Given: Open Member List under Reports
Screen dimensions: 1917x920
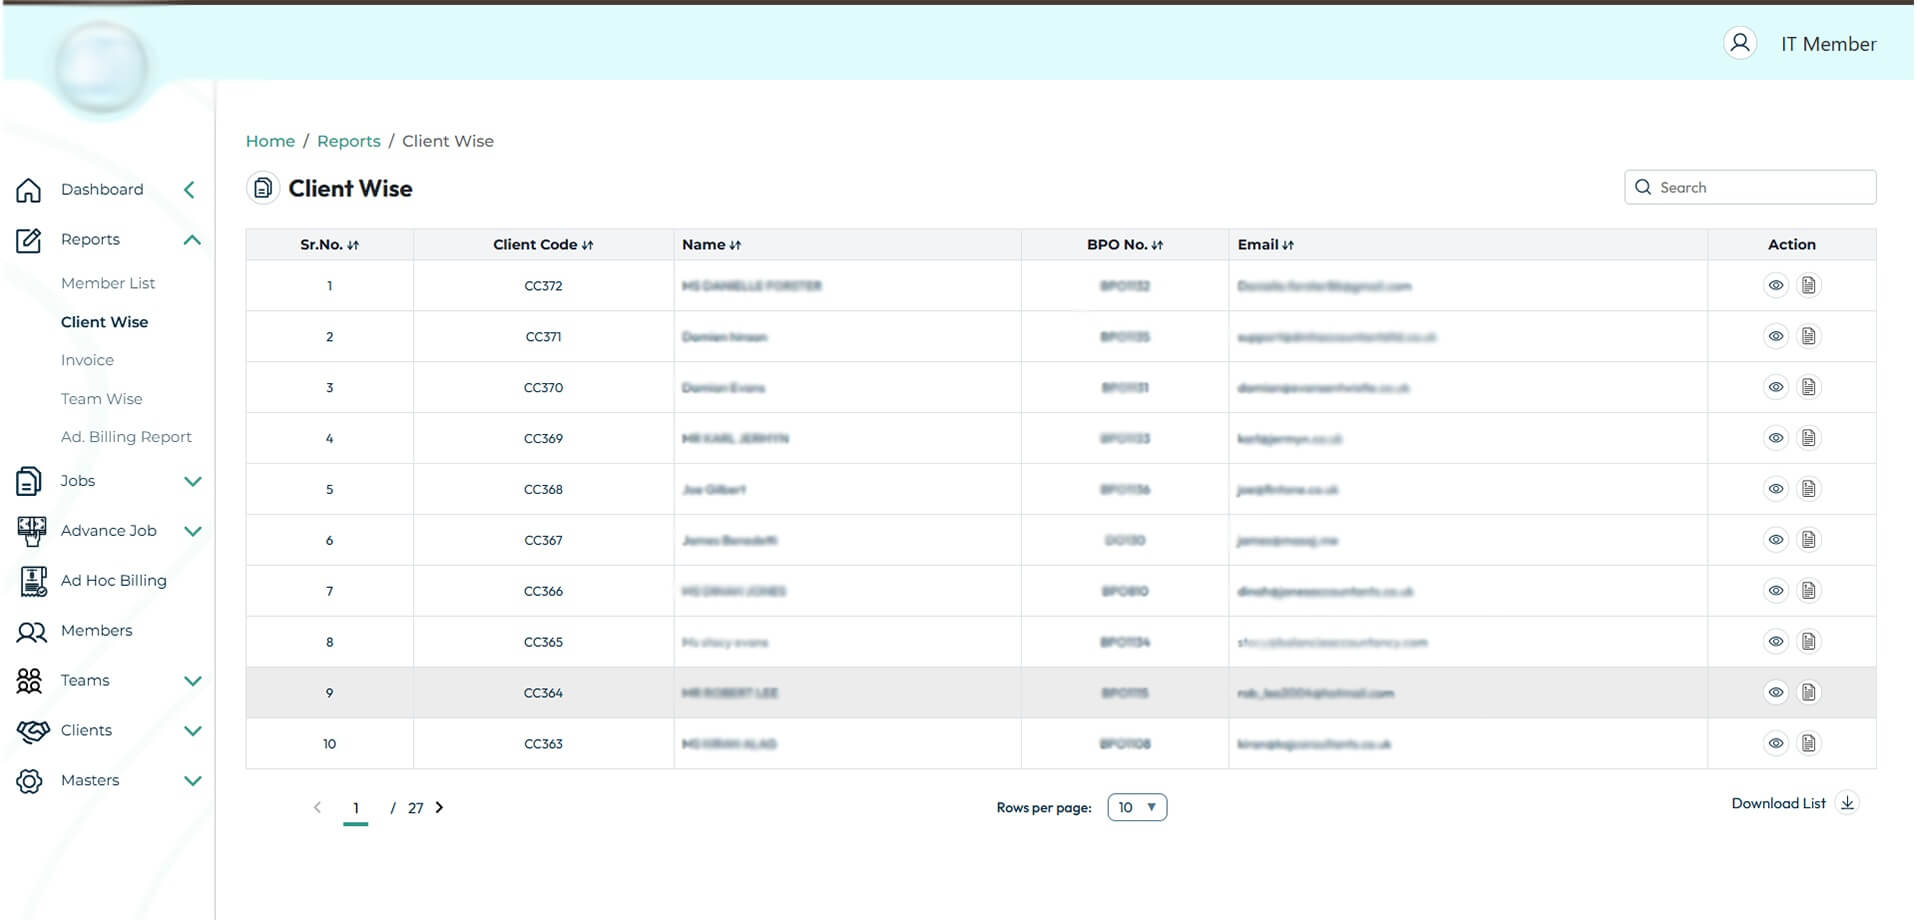Looking at the screenshot, I should [108, 283].
